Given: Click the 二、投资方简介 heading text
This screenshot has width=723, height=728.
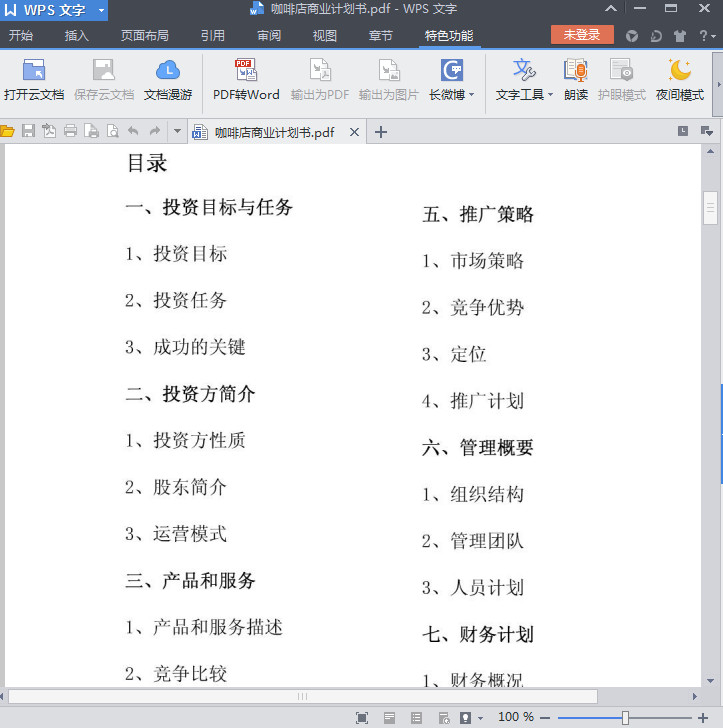Looking at the screenshot, I should coord(190,394).
